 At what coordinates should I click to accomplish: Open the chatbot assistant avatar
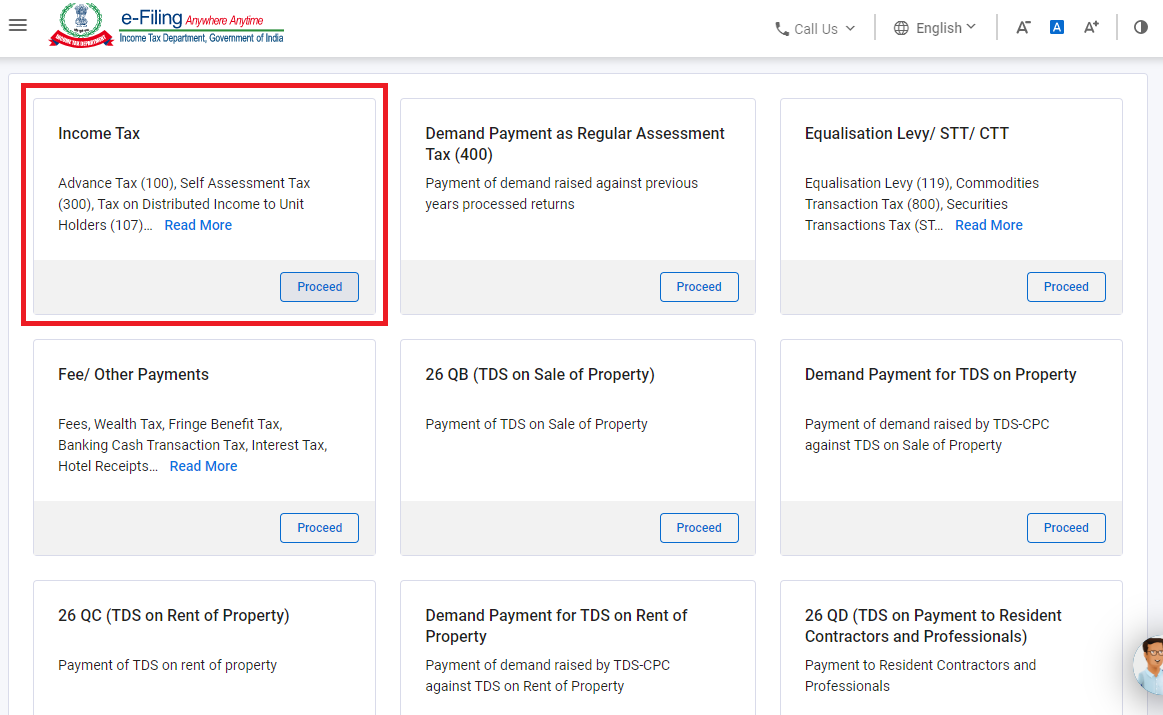click(x=1150, y=665)
